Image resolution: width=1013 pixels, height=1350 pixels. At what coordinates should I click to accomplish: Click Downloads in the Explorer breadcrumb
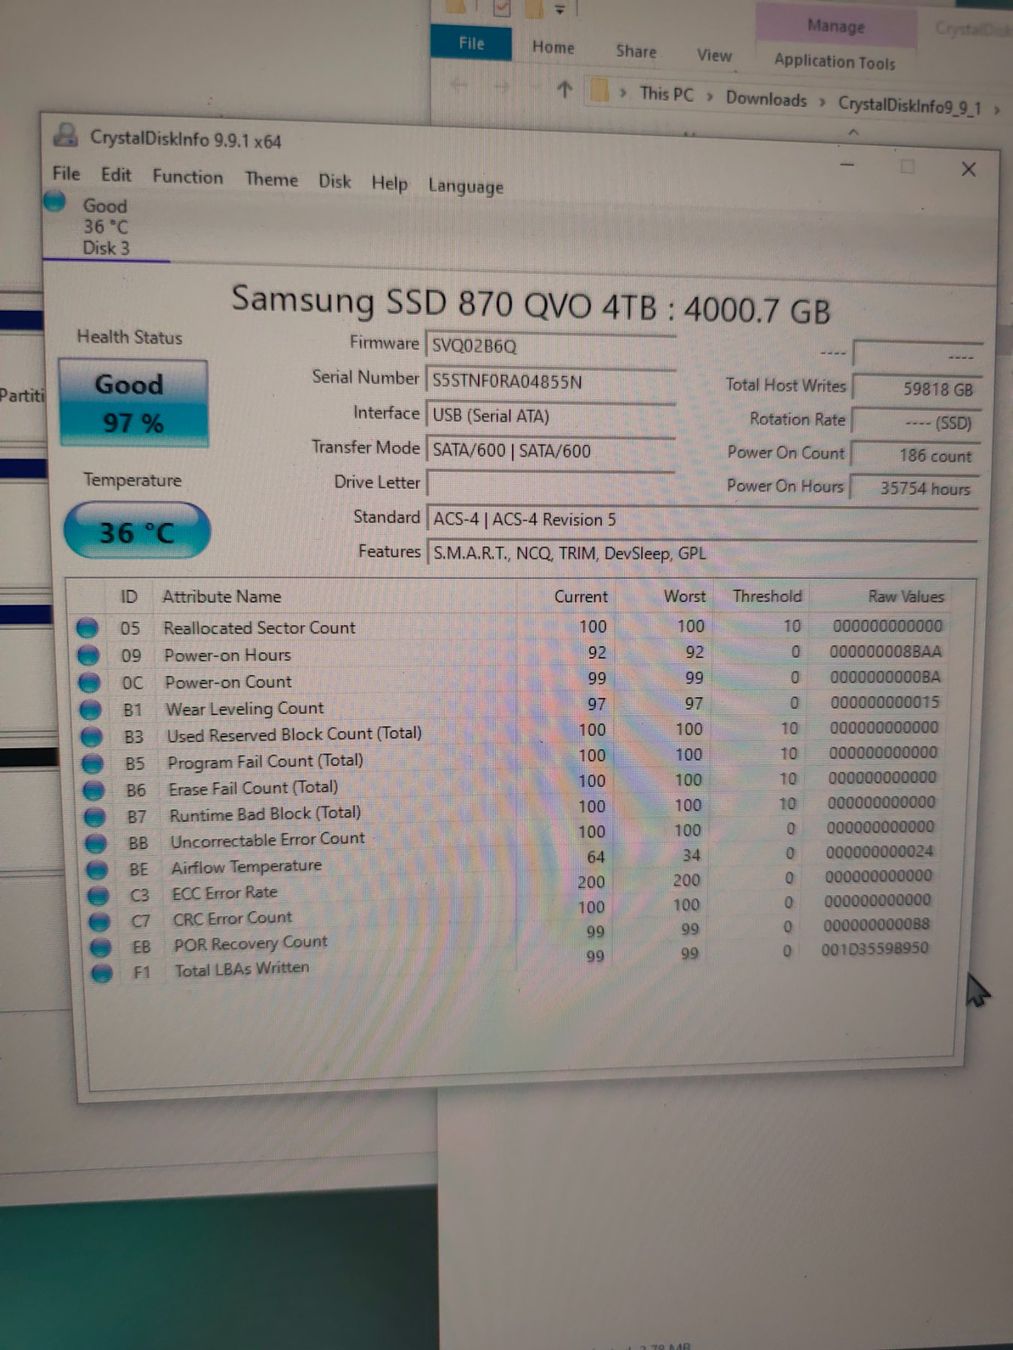[766, 98]
